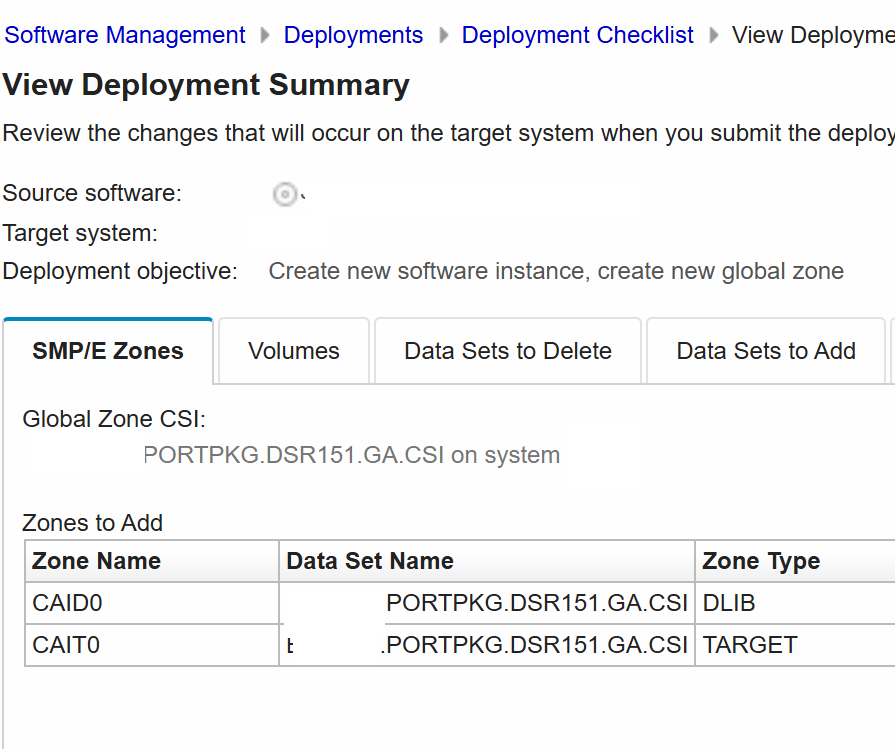This screenshot has height=749, width=895.
Task: Show the Data Sets to Add tab
Action: click(x=765, y=351)
